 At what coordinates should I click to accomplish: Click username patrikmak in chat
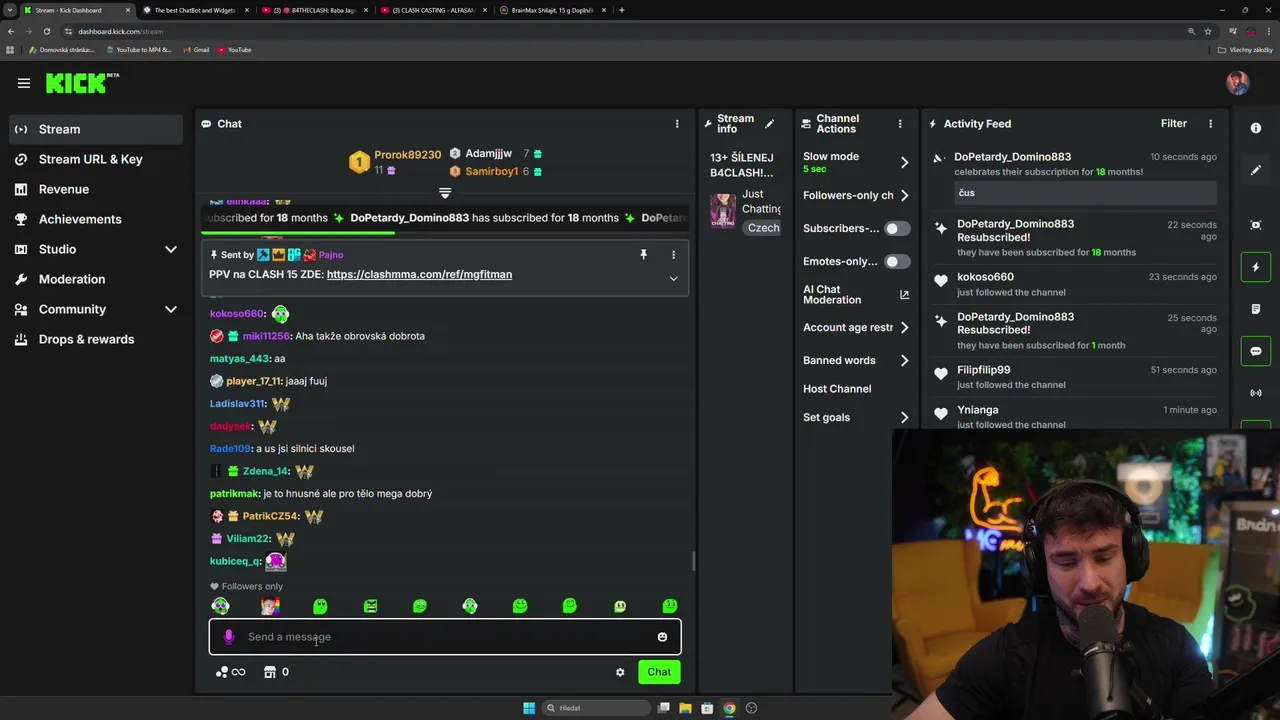coord(234,493)
